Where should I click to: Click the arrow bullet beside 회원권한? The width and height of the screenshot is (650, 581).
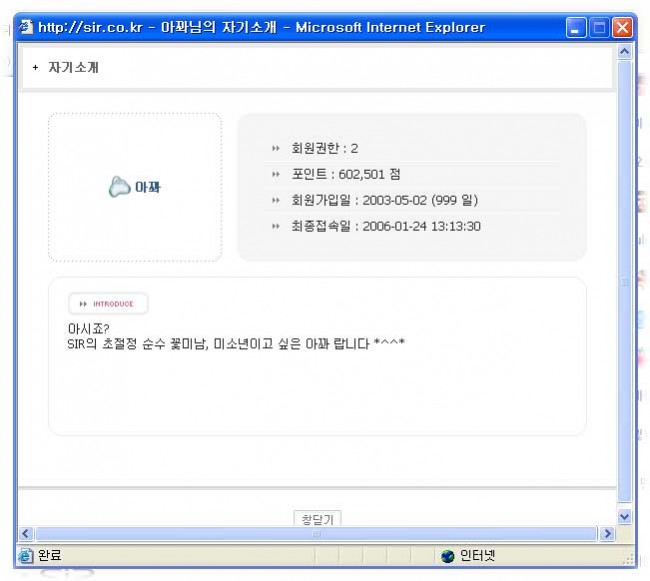pyautogui.click(x=276, y=148)
